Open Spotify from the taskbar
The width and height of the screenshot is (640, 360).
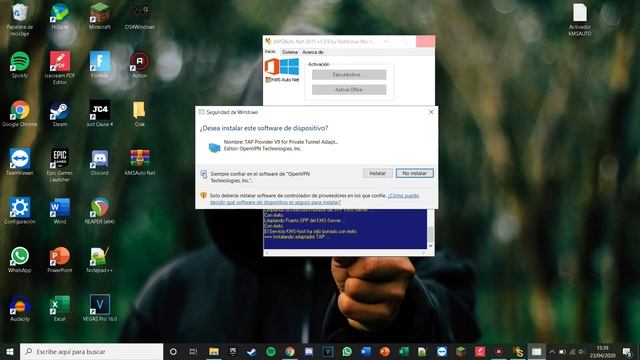pyautogui.click(x=271, y=351)
